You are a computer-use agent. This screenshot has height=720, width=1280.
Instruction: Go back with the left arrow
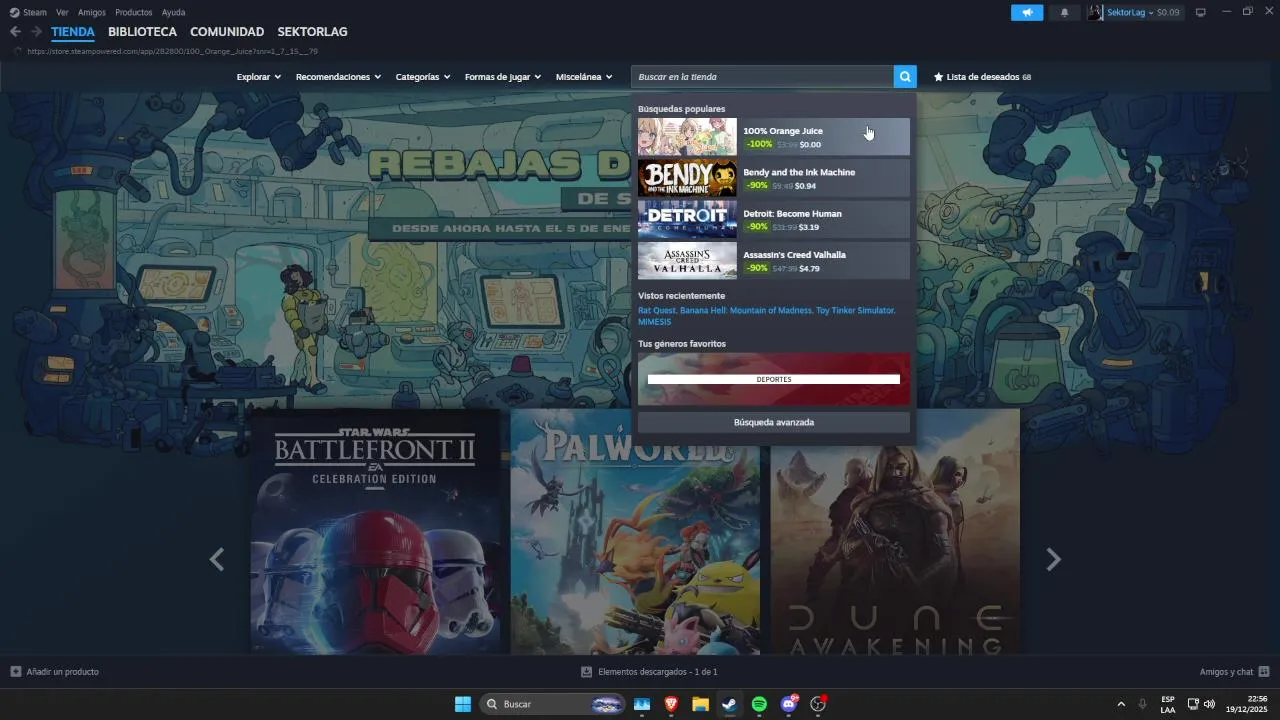tap(15, 32)
